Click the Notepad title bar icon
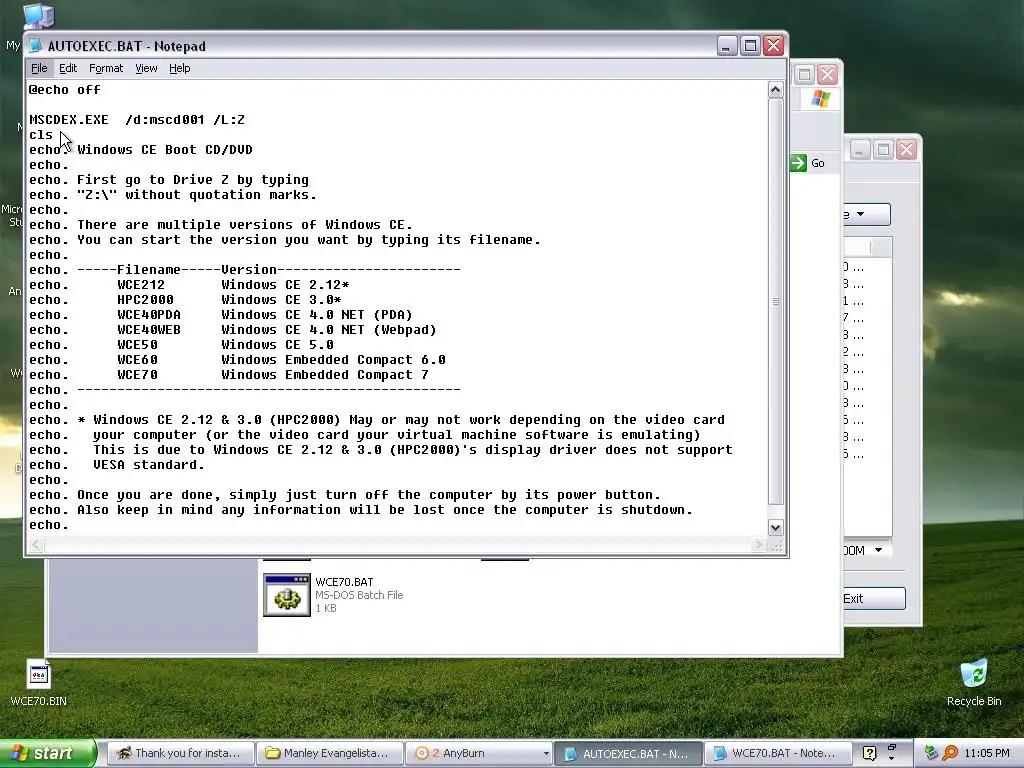Viewport: 1024px width, 768px height. (36, 46)
